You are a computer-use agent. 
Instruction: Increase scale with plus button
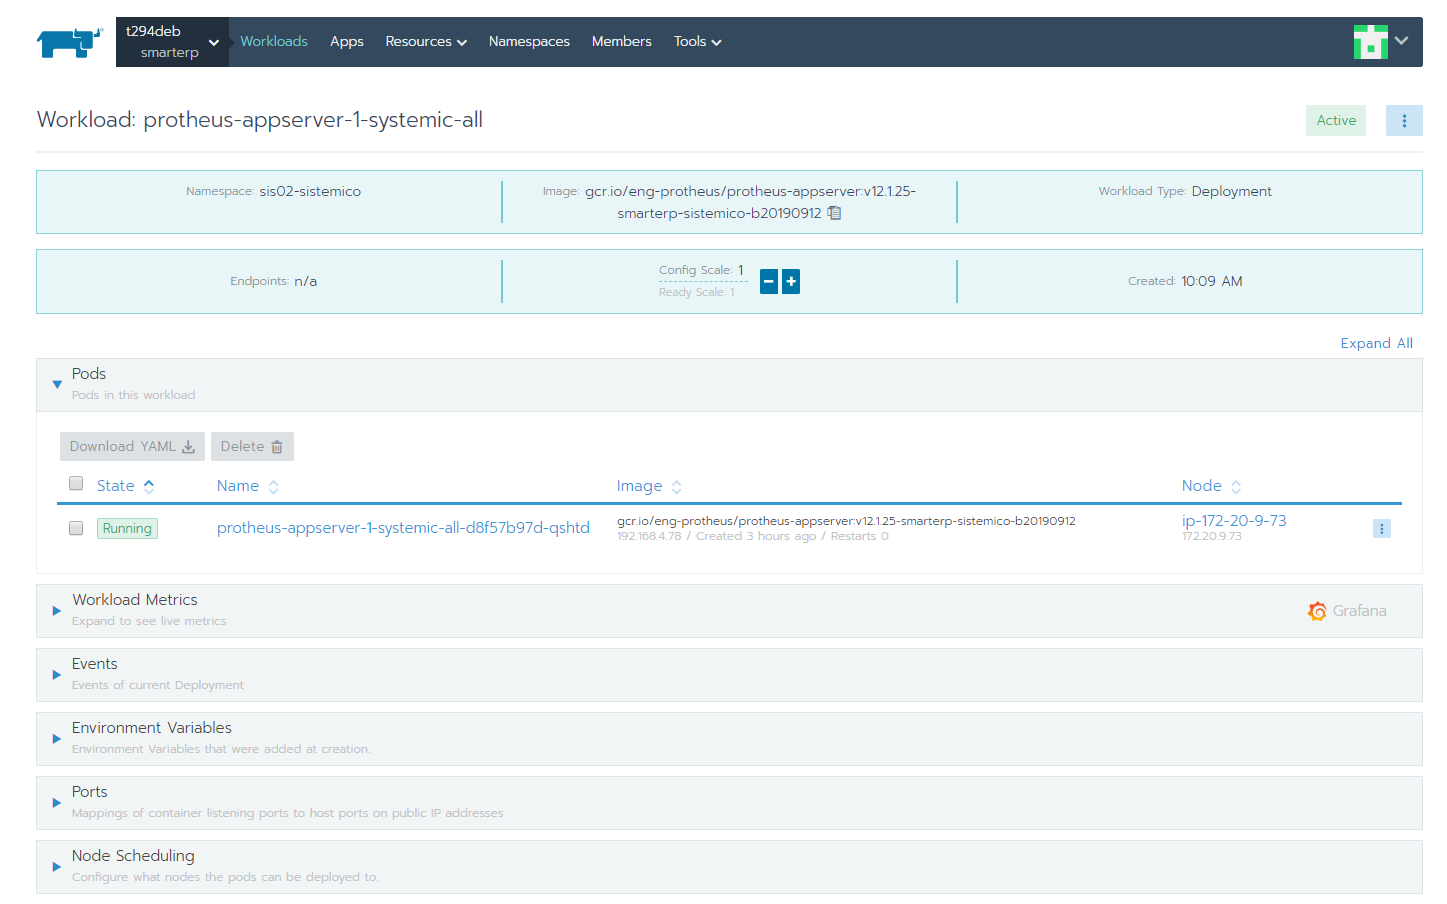pyautogui.click(x=791, y=282)
